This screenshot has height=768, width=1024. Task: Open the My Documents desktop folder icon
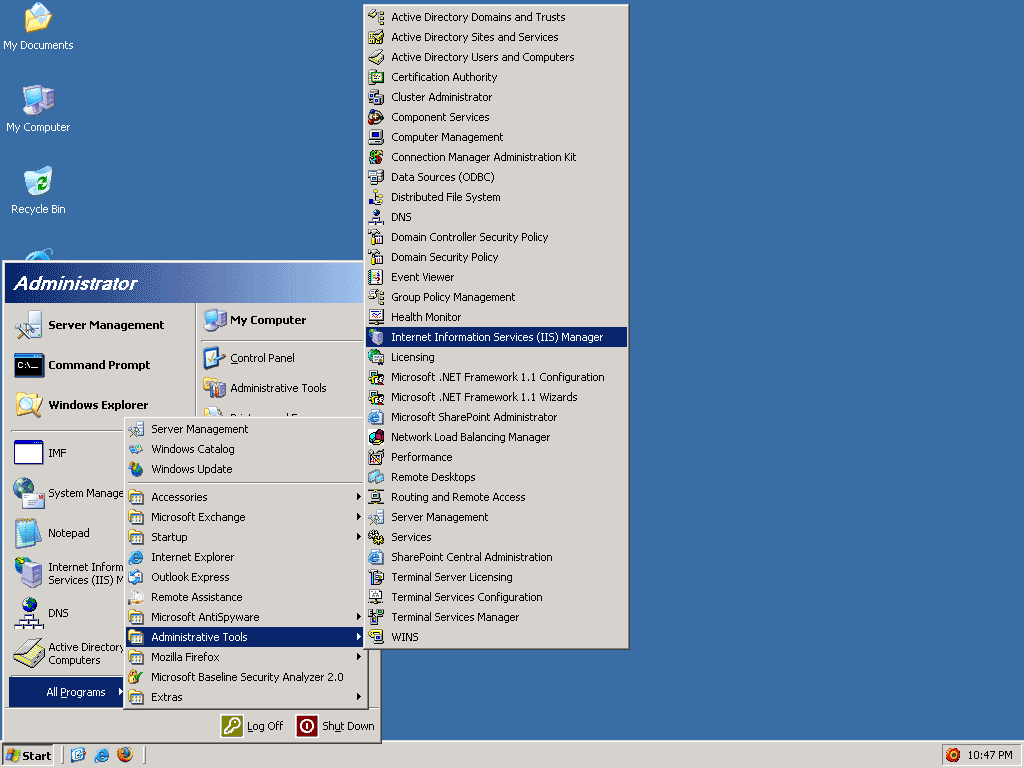point(38,19)
